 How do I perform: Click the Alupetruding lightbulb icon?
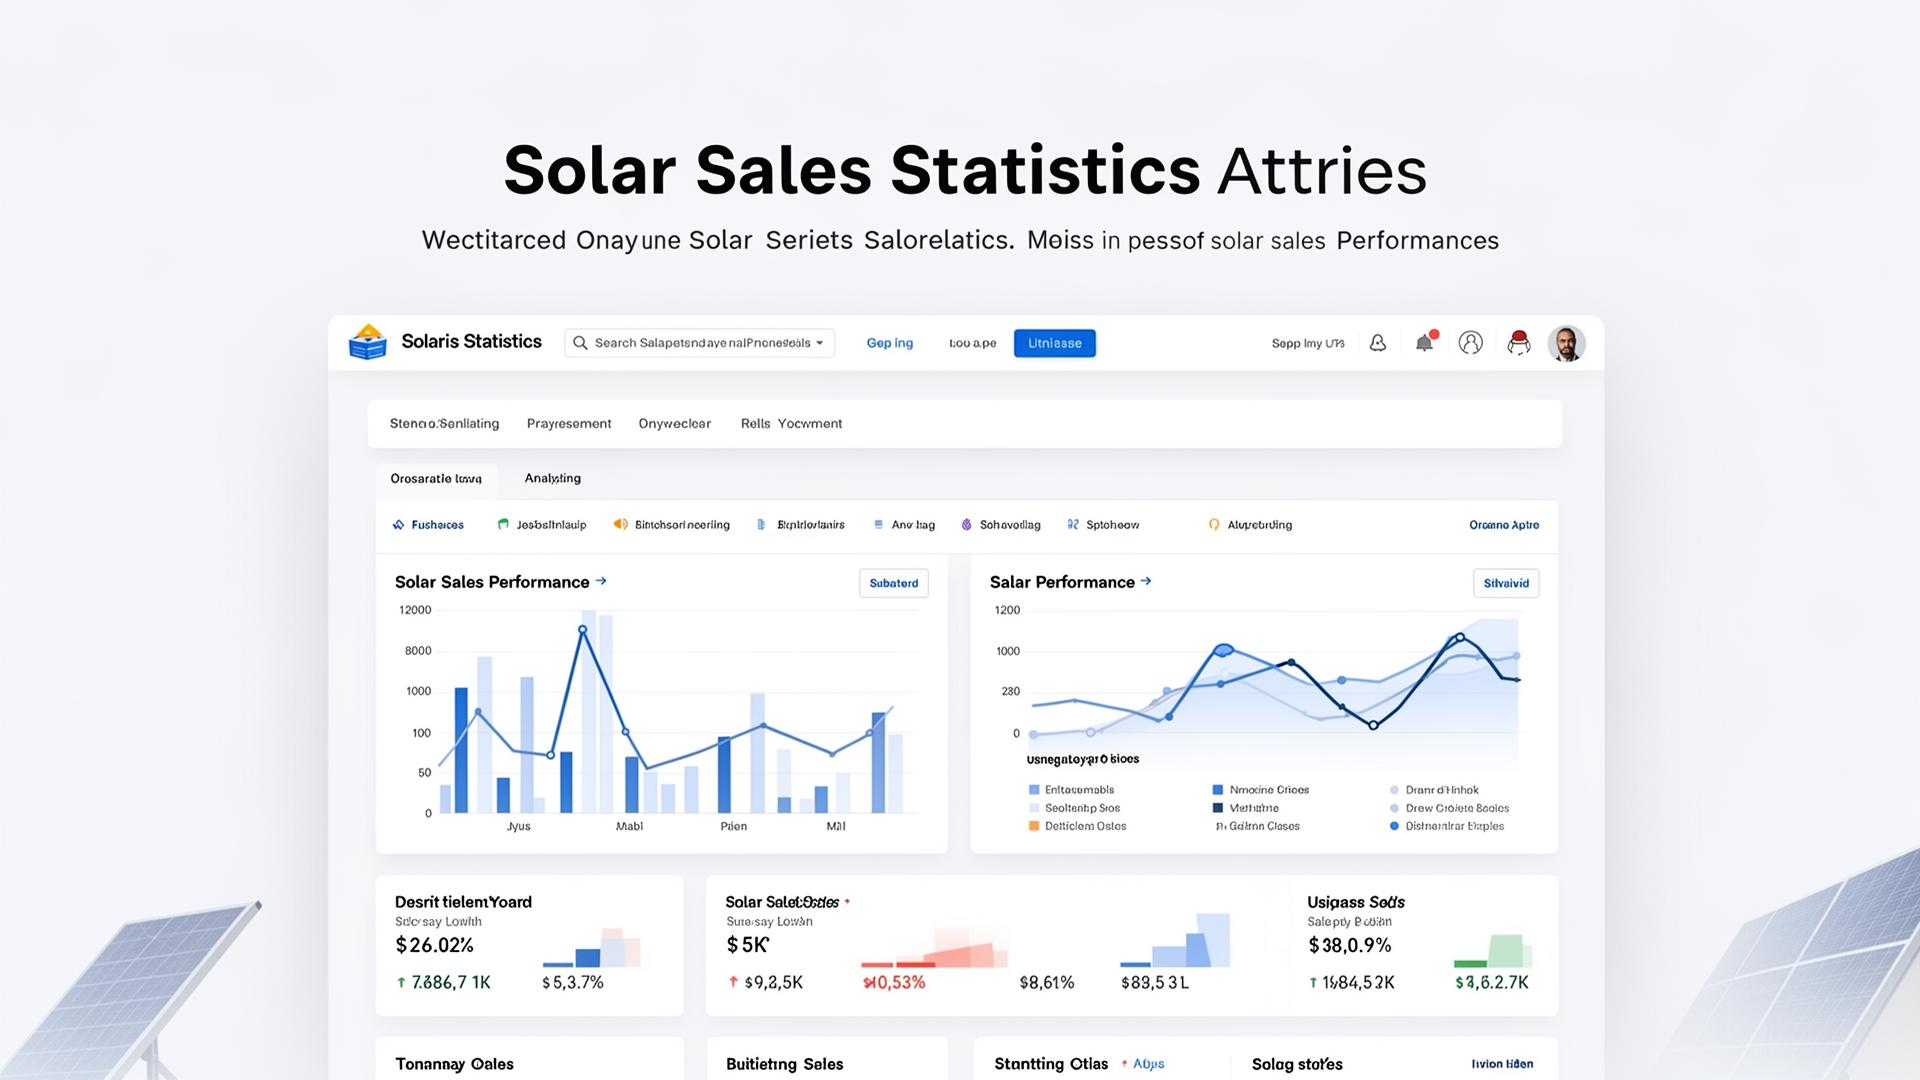pyautogui.click(x=1214, y=524)
